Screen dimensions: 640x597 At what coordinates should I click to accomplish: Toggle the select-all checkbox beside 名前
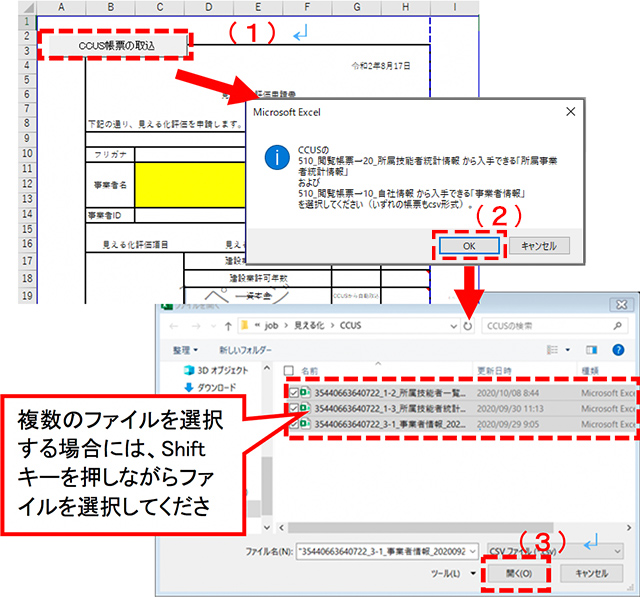click(x=291, y=369)
